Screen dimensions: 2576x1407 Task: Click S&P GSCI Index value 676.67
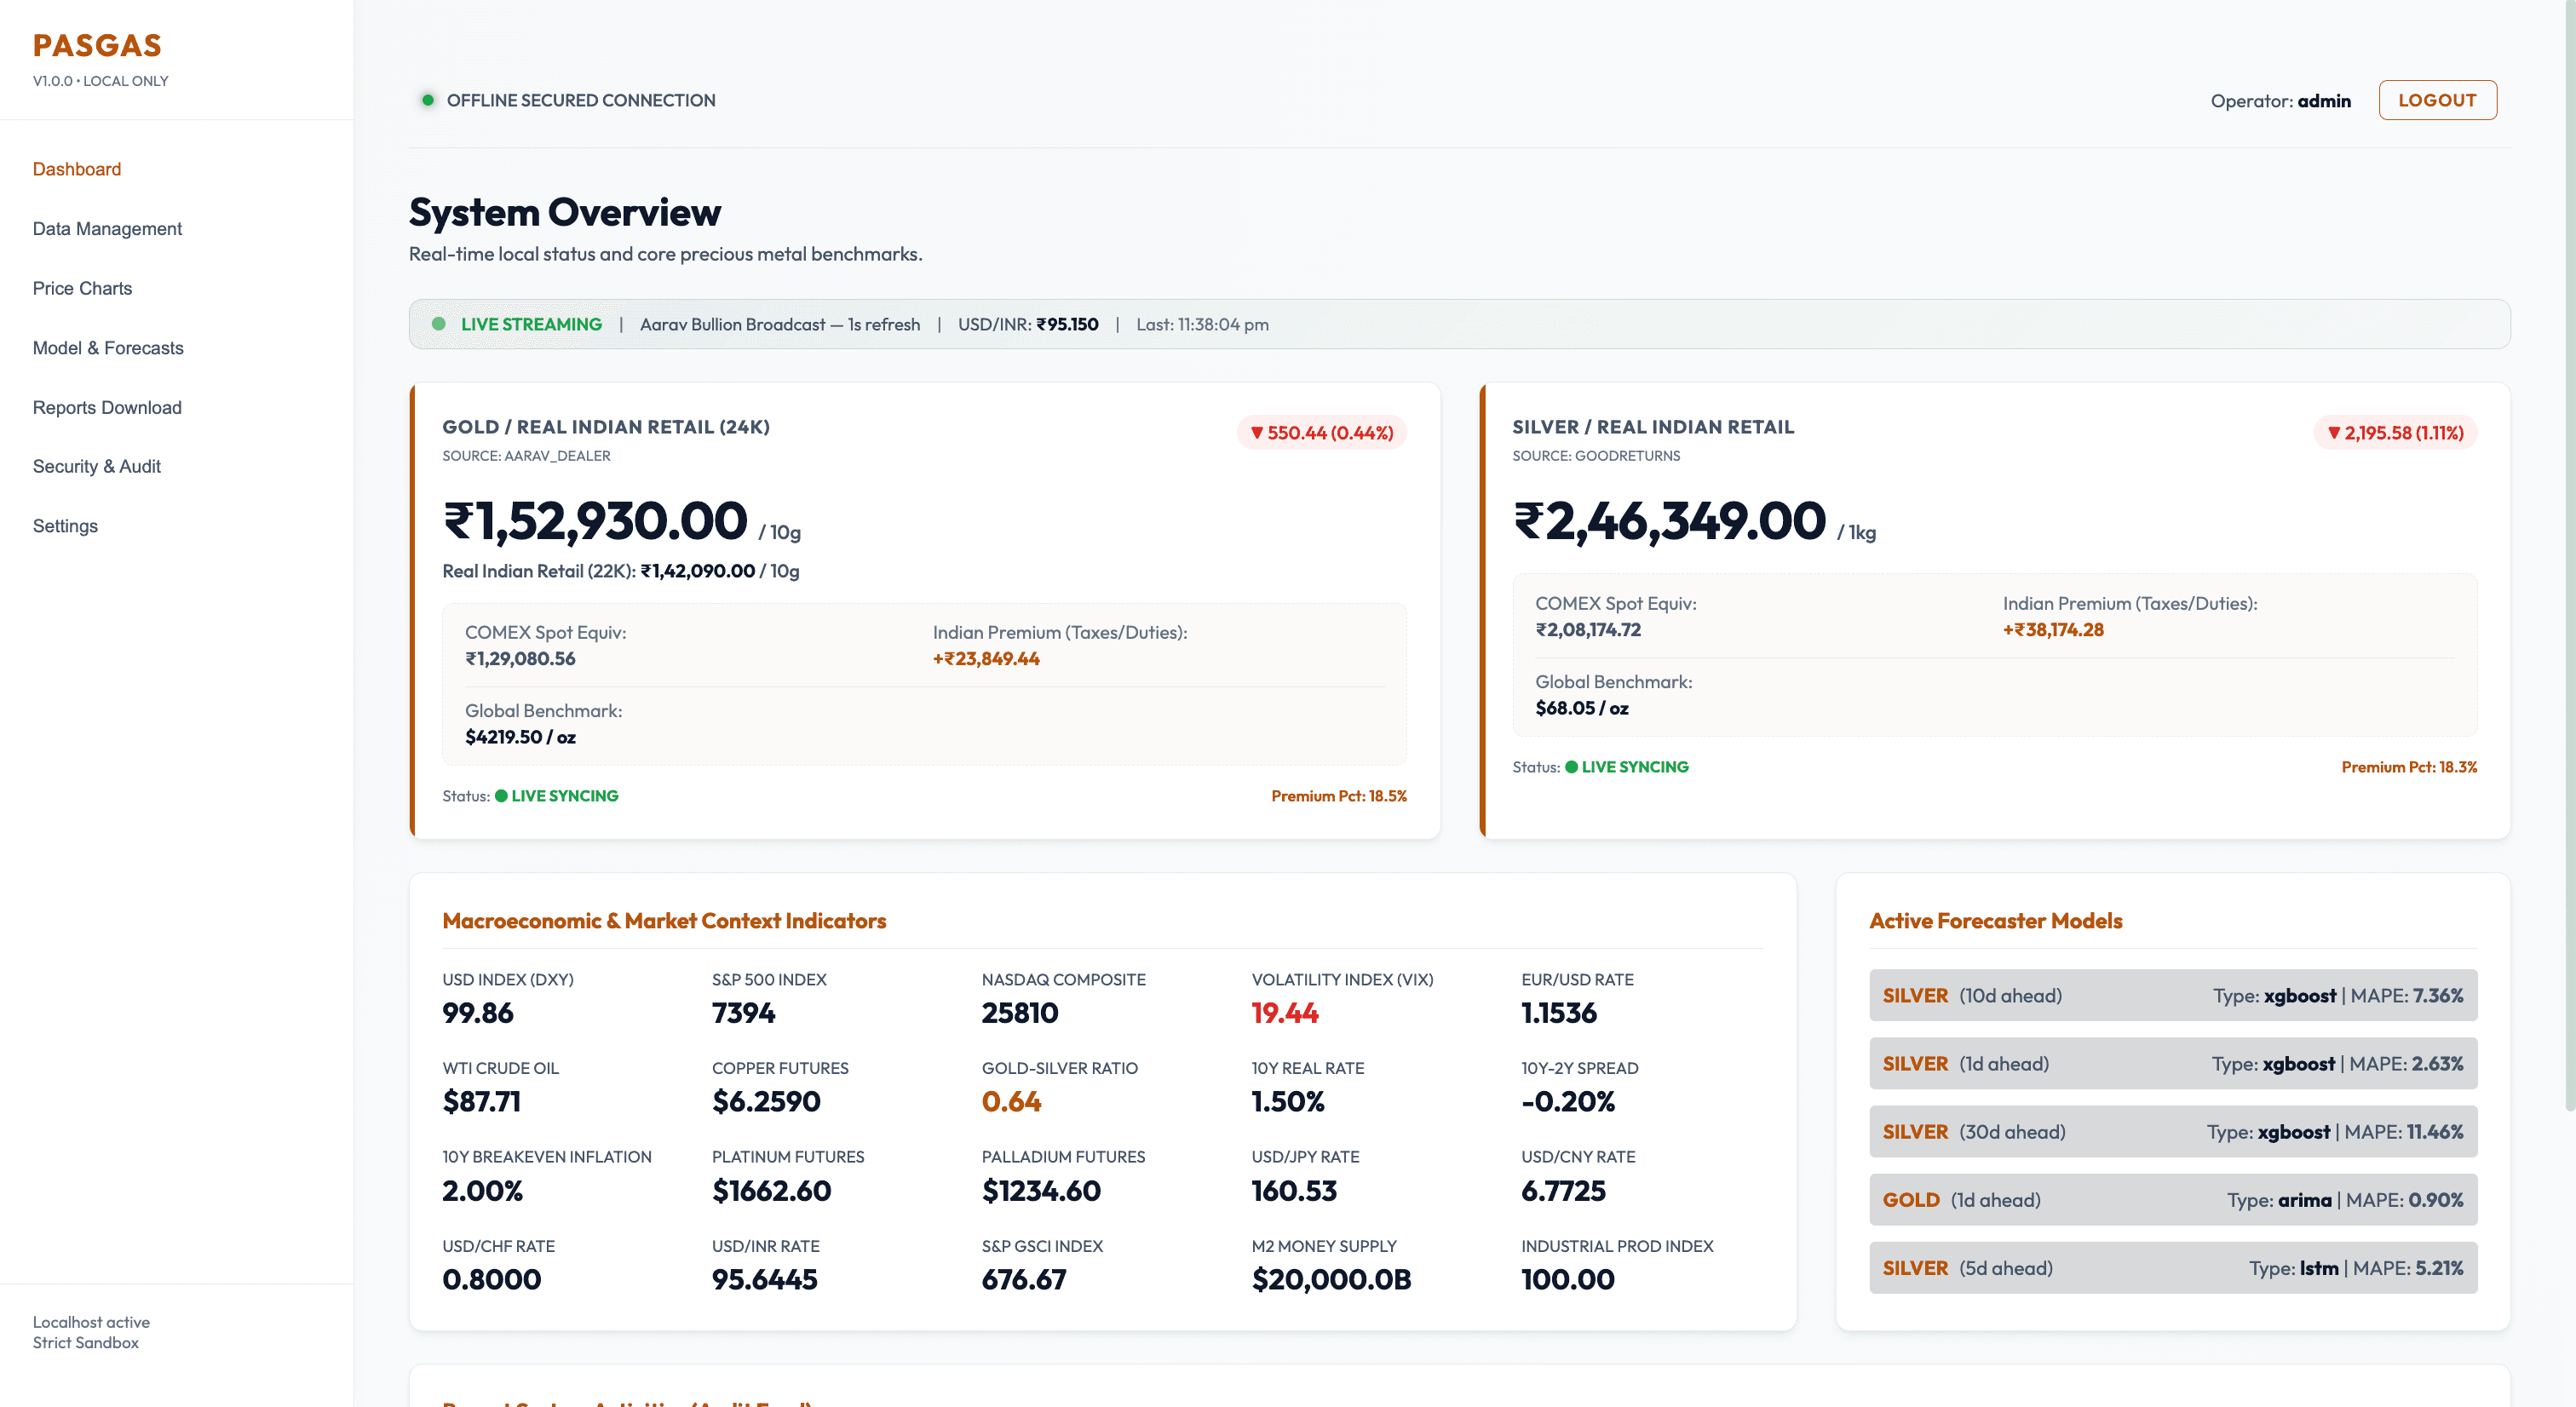pos(1024,1280)
